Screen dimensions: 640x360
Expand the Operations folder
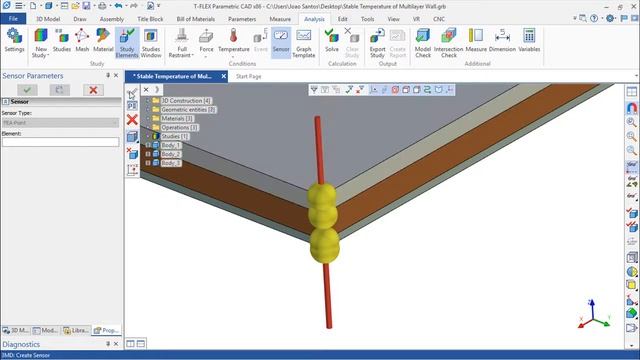[148, 127]
